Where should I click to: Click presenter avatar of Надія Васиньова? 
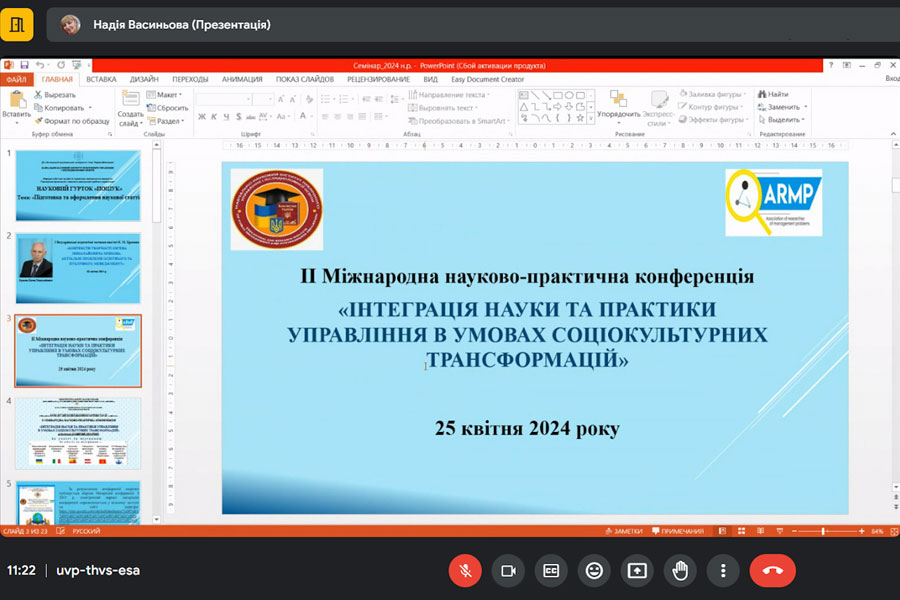tap(71, 24)
